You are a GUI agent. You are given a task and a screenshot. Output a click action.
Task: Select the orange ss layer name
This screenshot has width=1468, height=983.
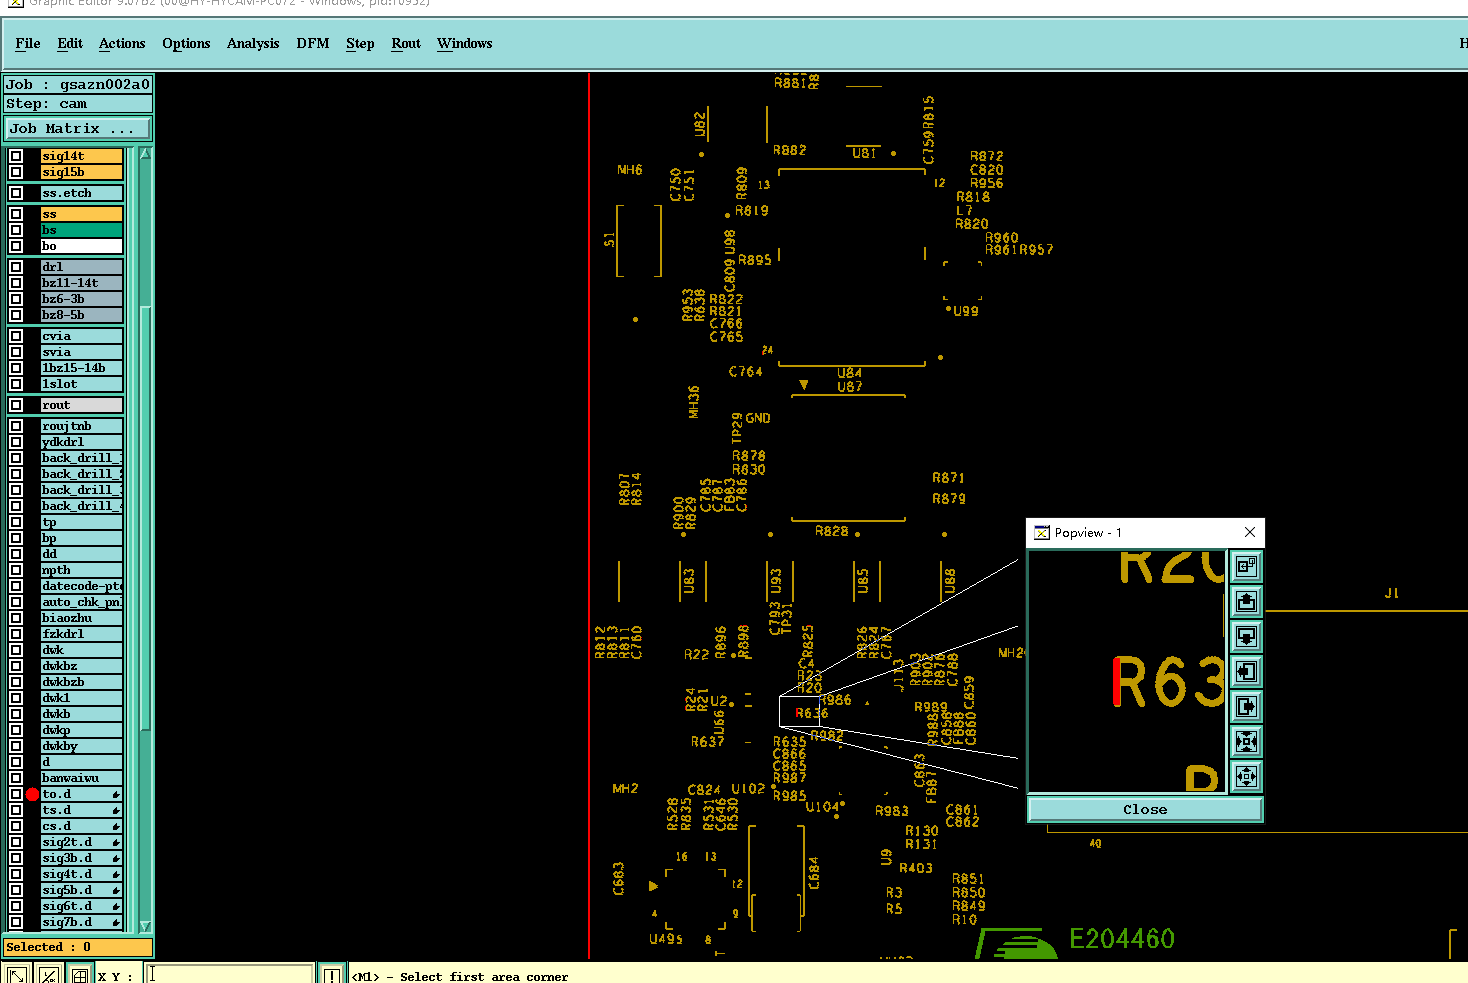point(81,214)
